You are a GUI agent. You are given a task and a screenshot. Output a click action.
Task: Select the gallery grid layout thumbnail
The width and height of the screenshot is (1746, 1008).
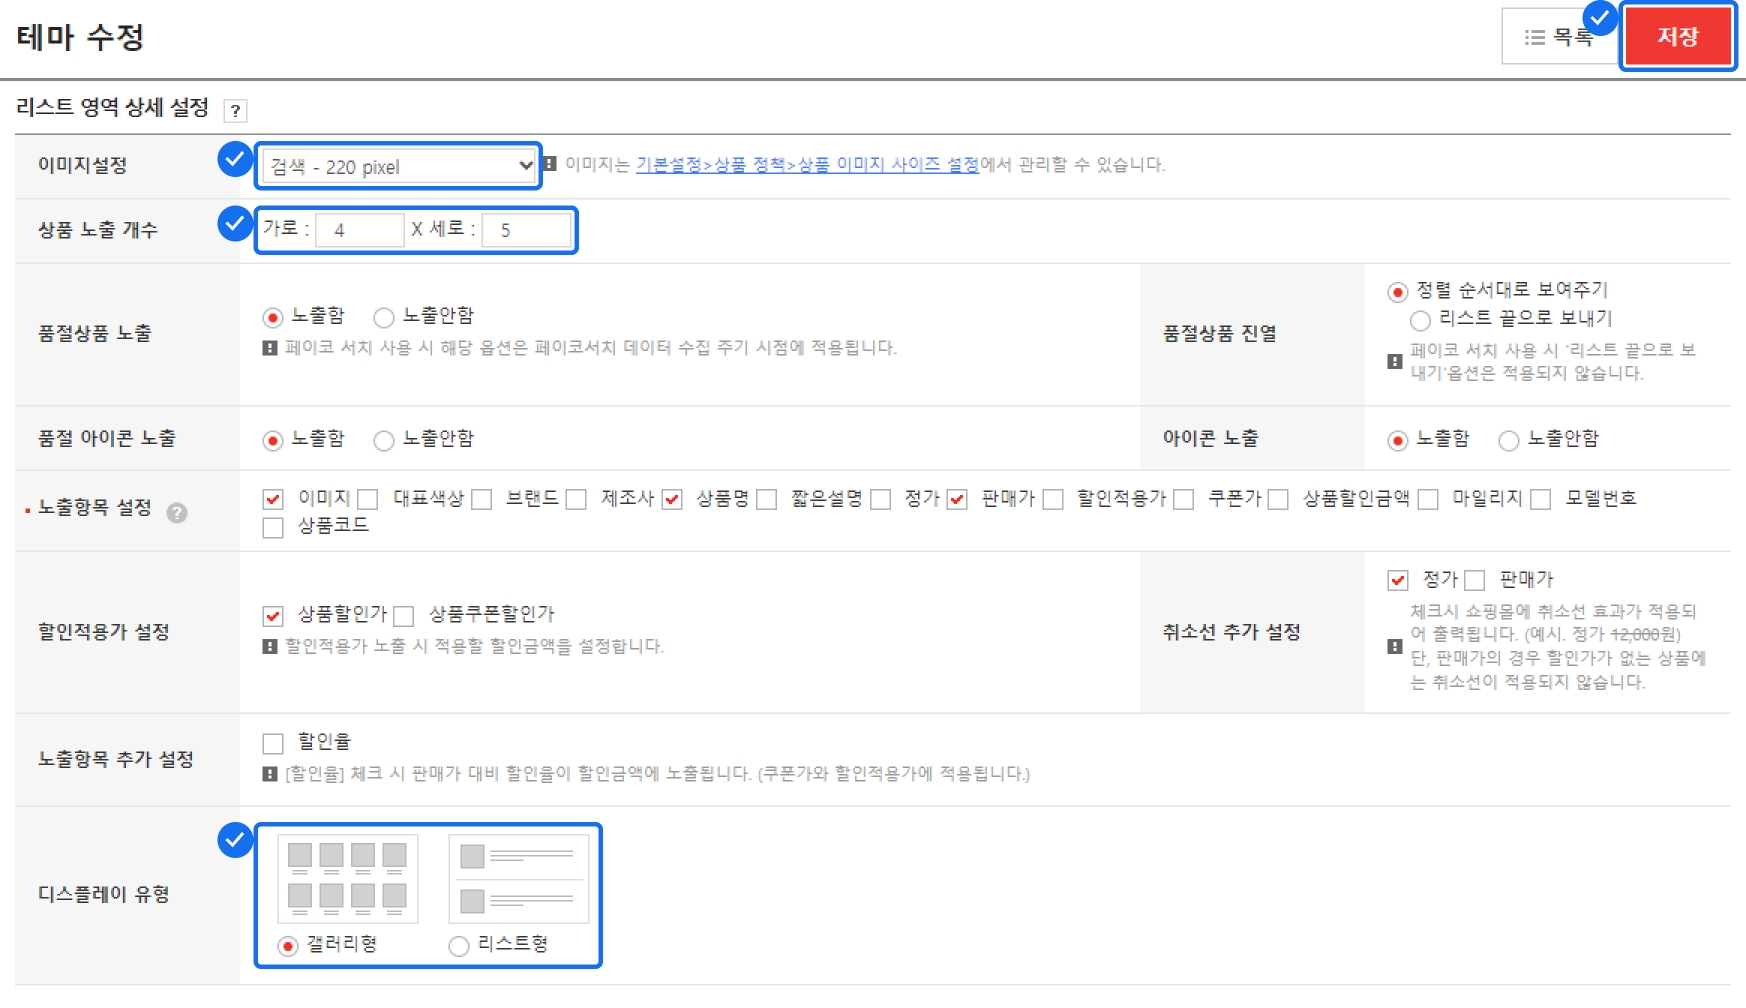point(347,879)
